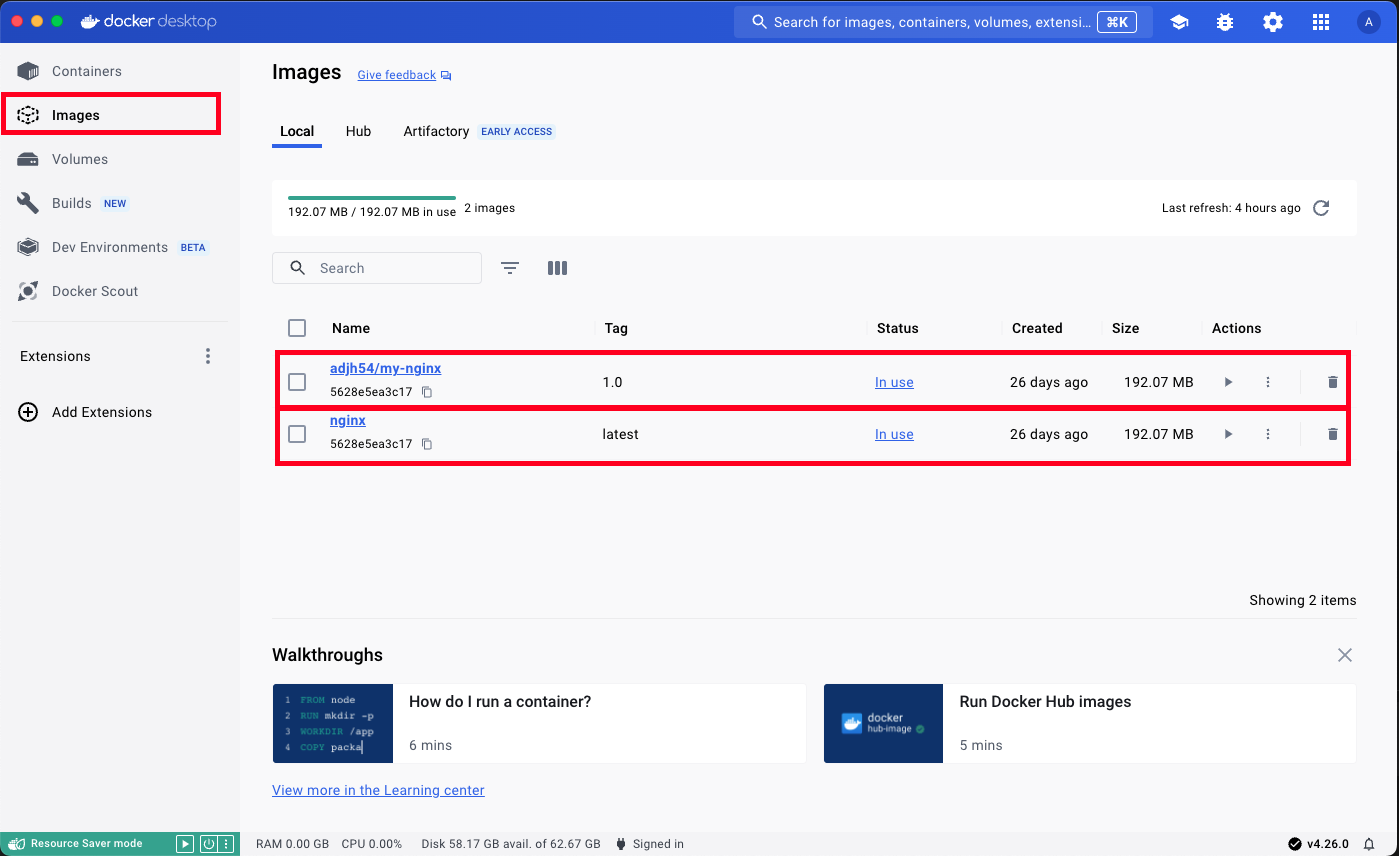The image size is (1399, 856).
Task: Sort by the Name column header
Action: 351,328
